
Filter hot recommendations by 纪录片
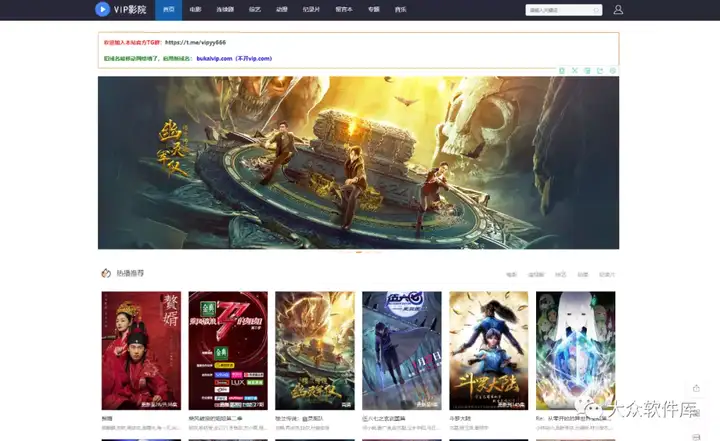click(x=607, y=274)
